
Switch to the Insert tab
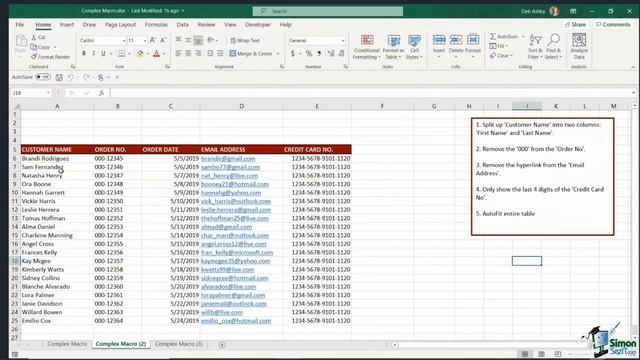67,24
